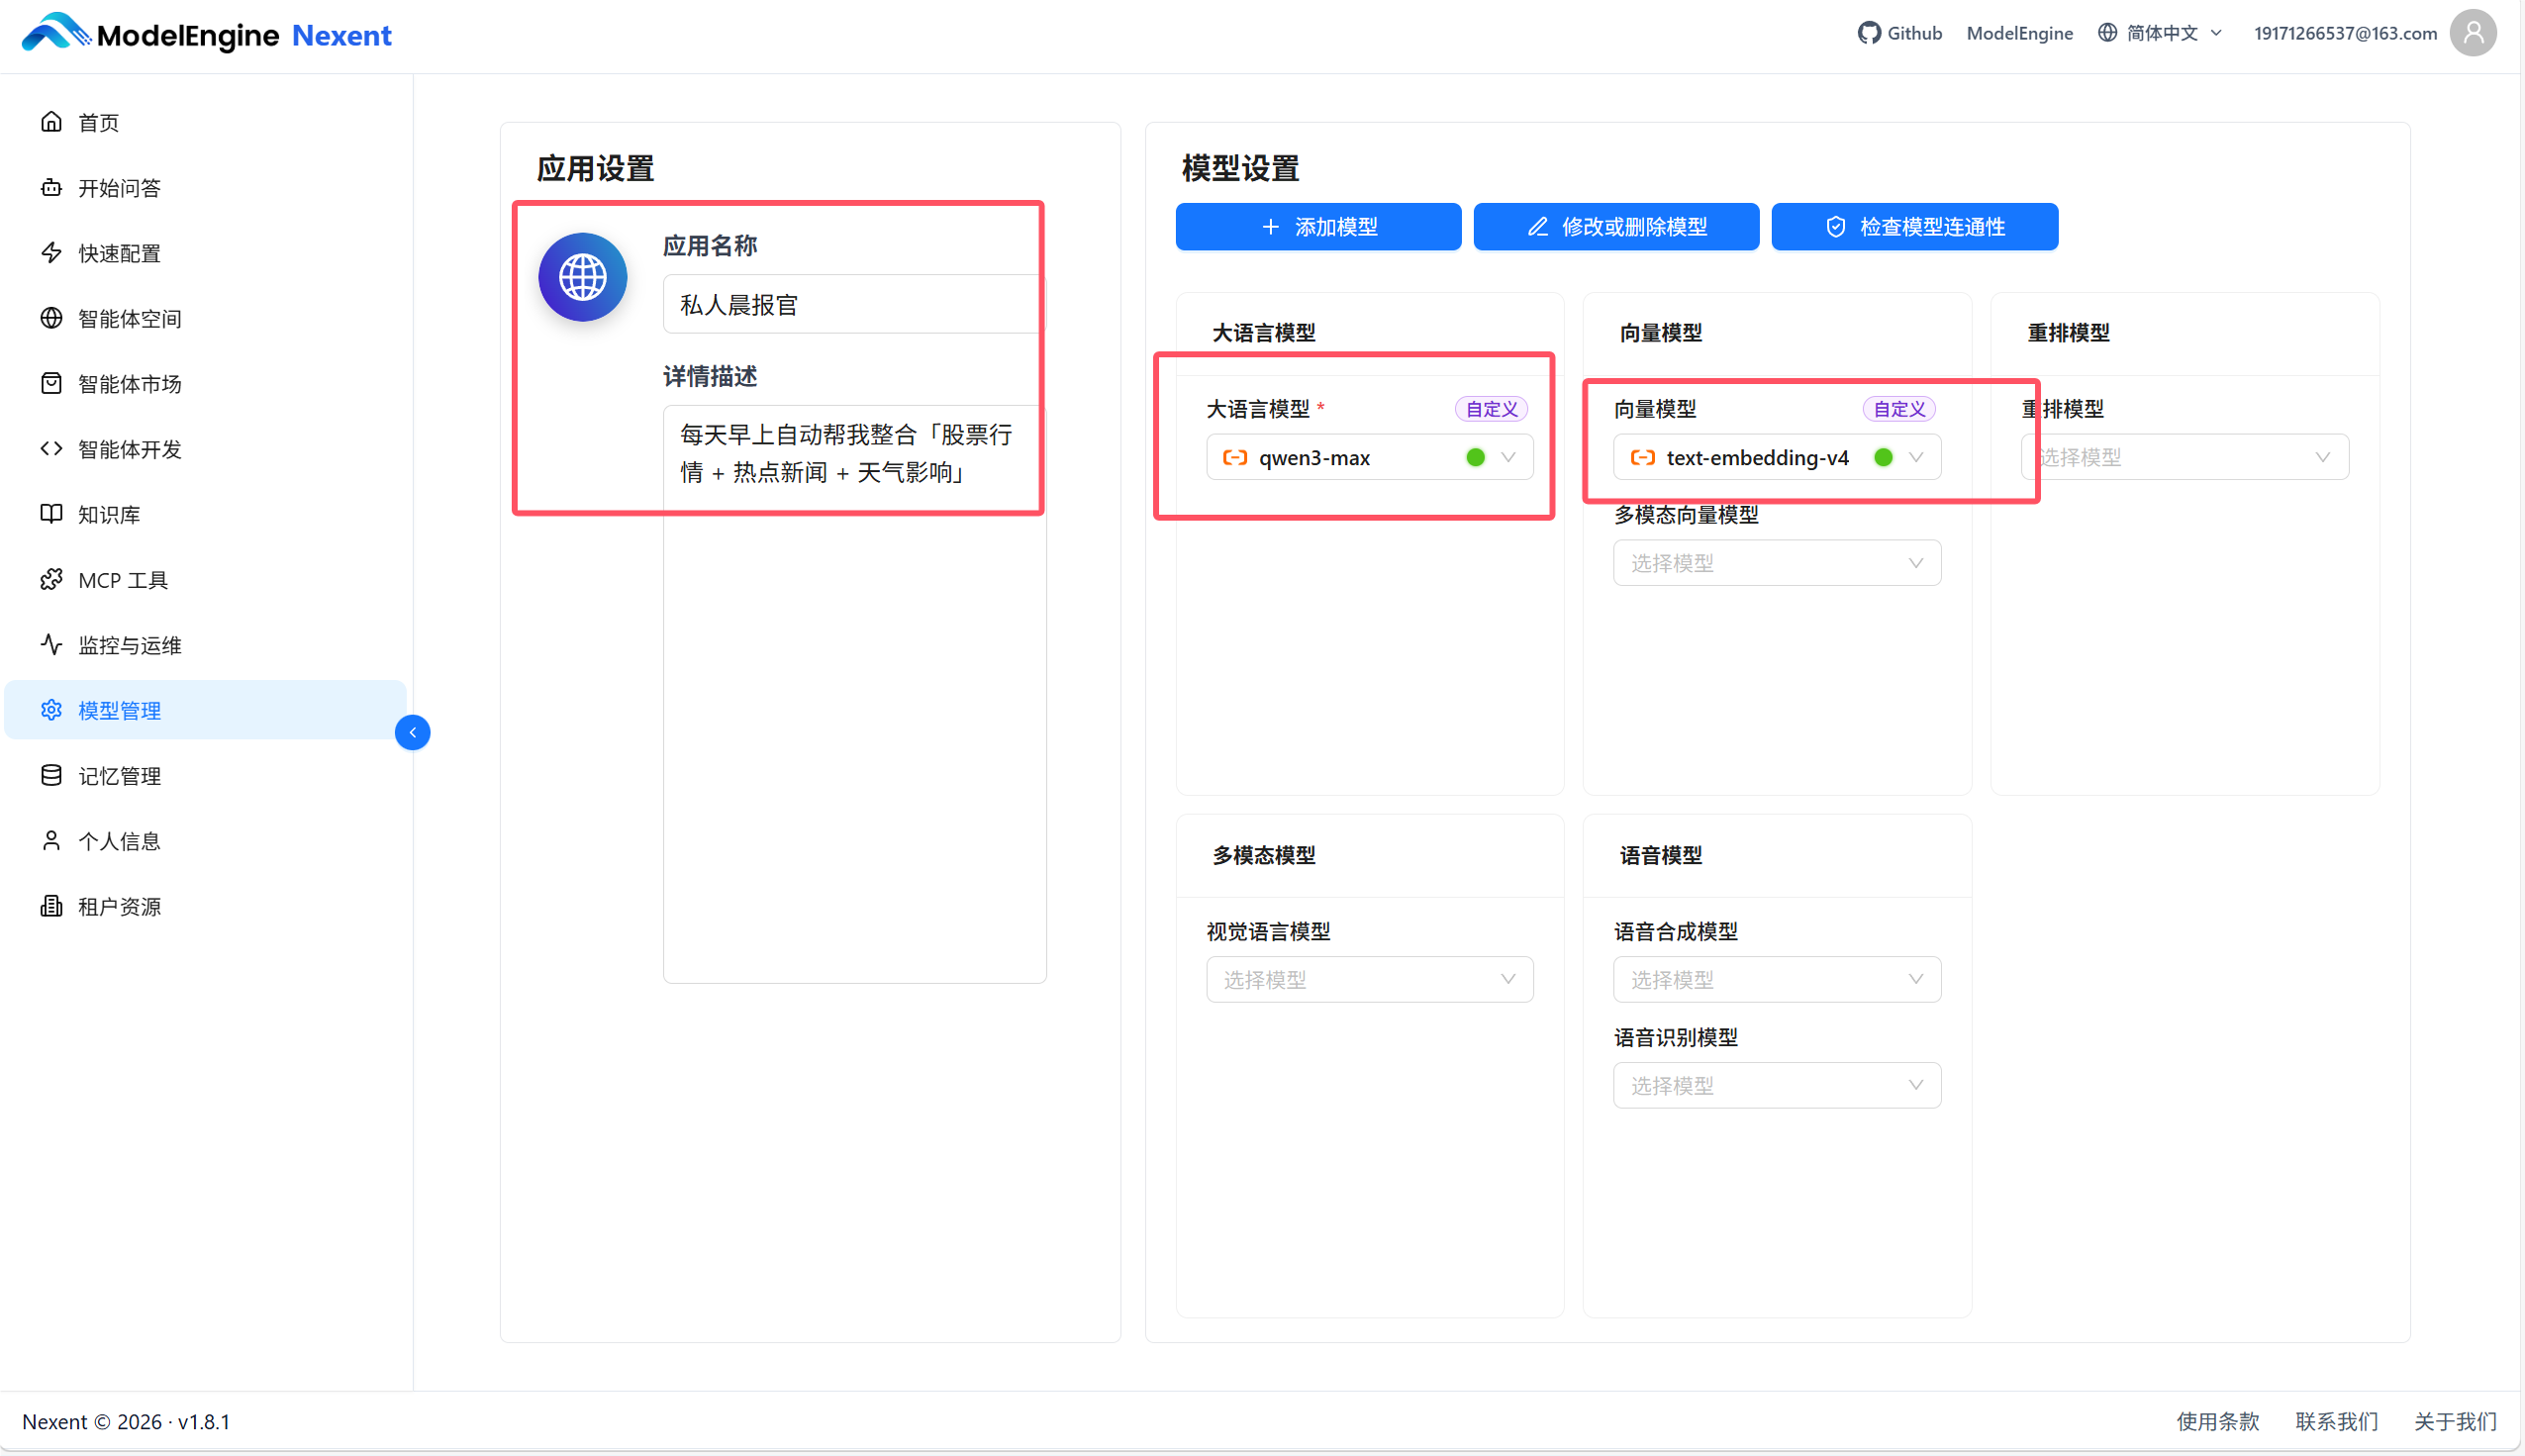Click the building icon beside 租户资源
Screen dimensions: 2525x1456
(51, 906)
